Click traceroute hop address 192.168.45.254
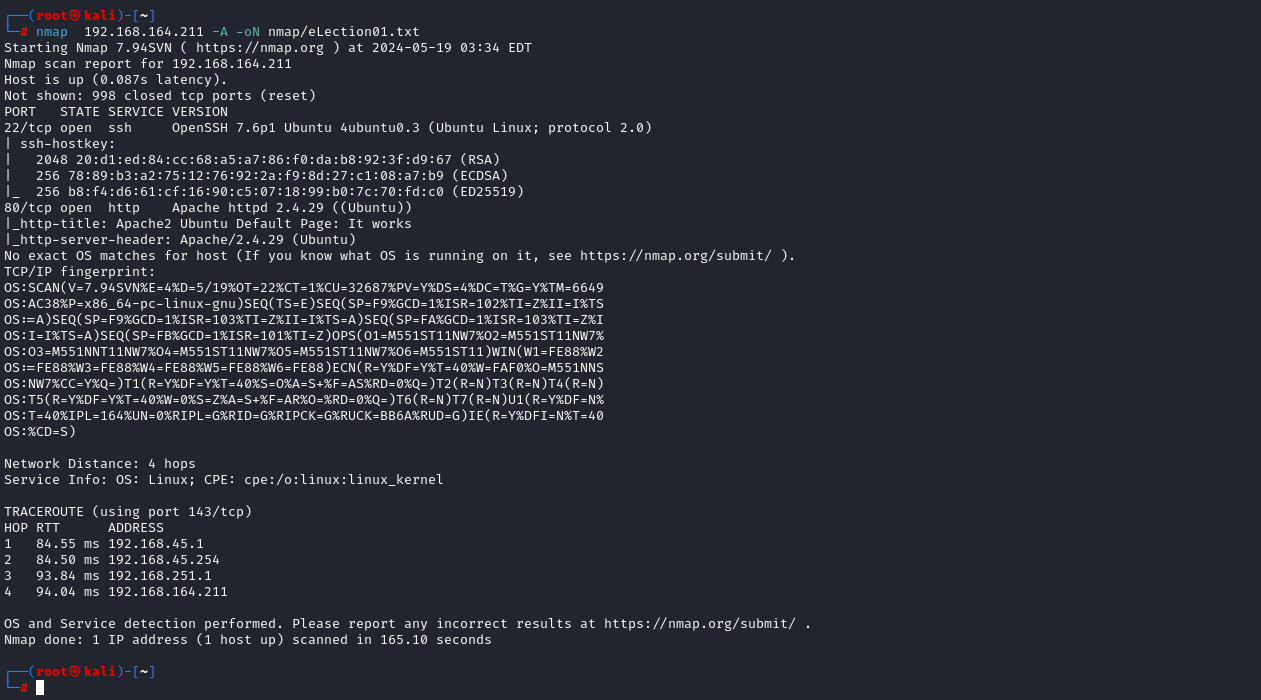 (164, 560)
